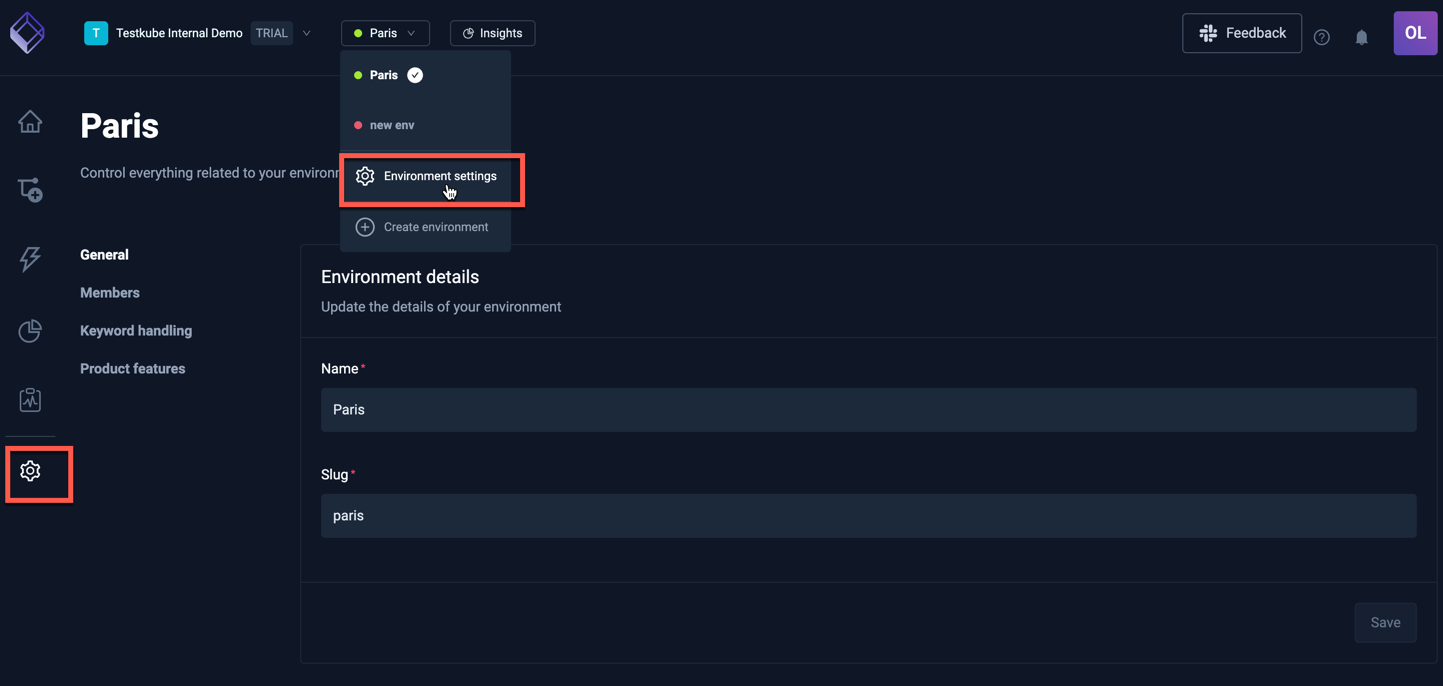Click the help question mark icon
The image size is (1443, 686).
pyautogui.click(x=1321, y=37)
